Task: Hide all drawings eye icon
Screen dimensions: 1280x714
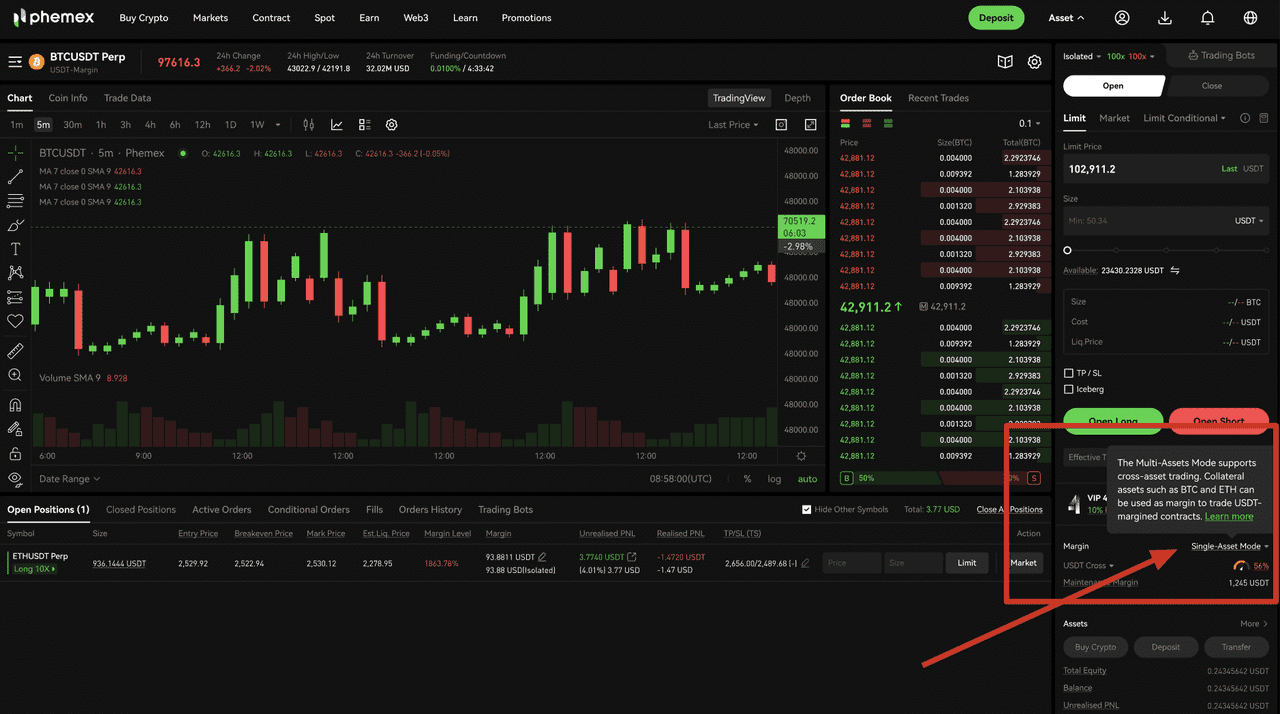Action: point(15,480)
